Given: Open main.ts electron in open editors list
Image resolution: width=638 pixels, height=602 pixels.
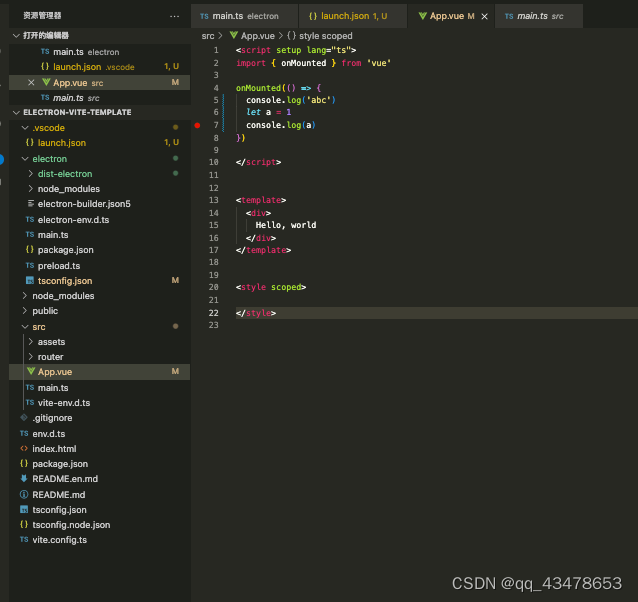Looking at the screenshot, I should click(99, 52).
